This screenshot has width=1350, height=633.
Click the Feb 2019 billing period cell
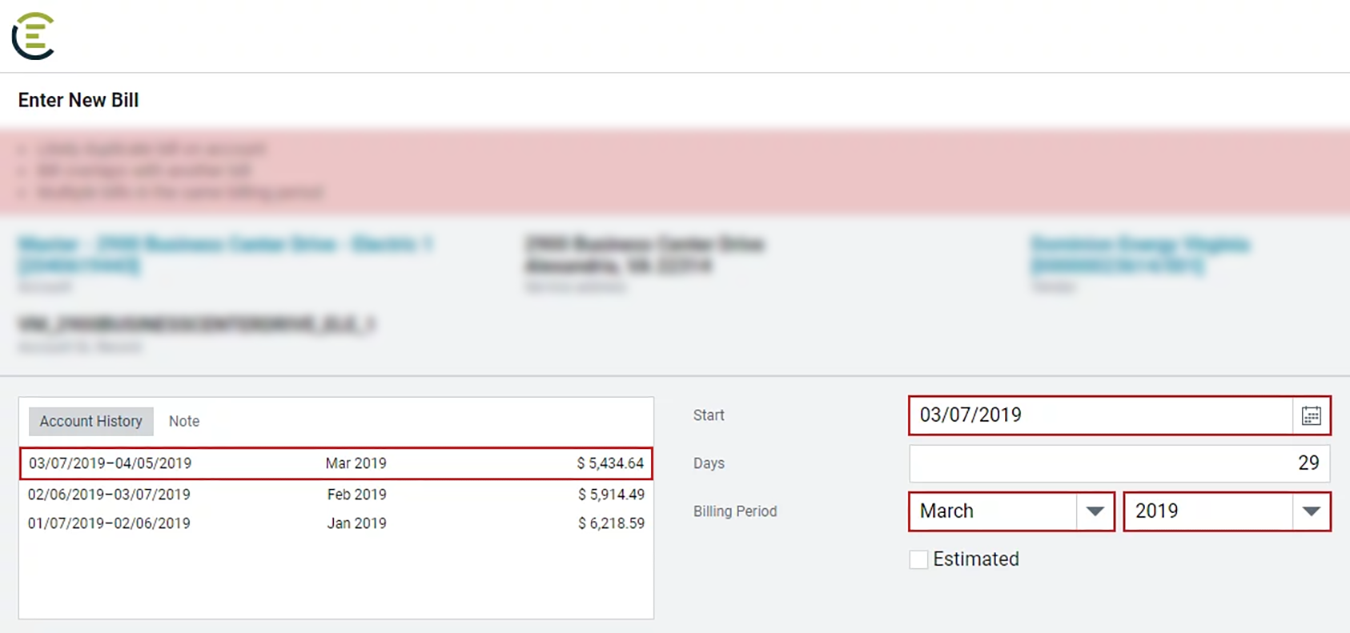(x=357, y=494)
